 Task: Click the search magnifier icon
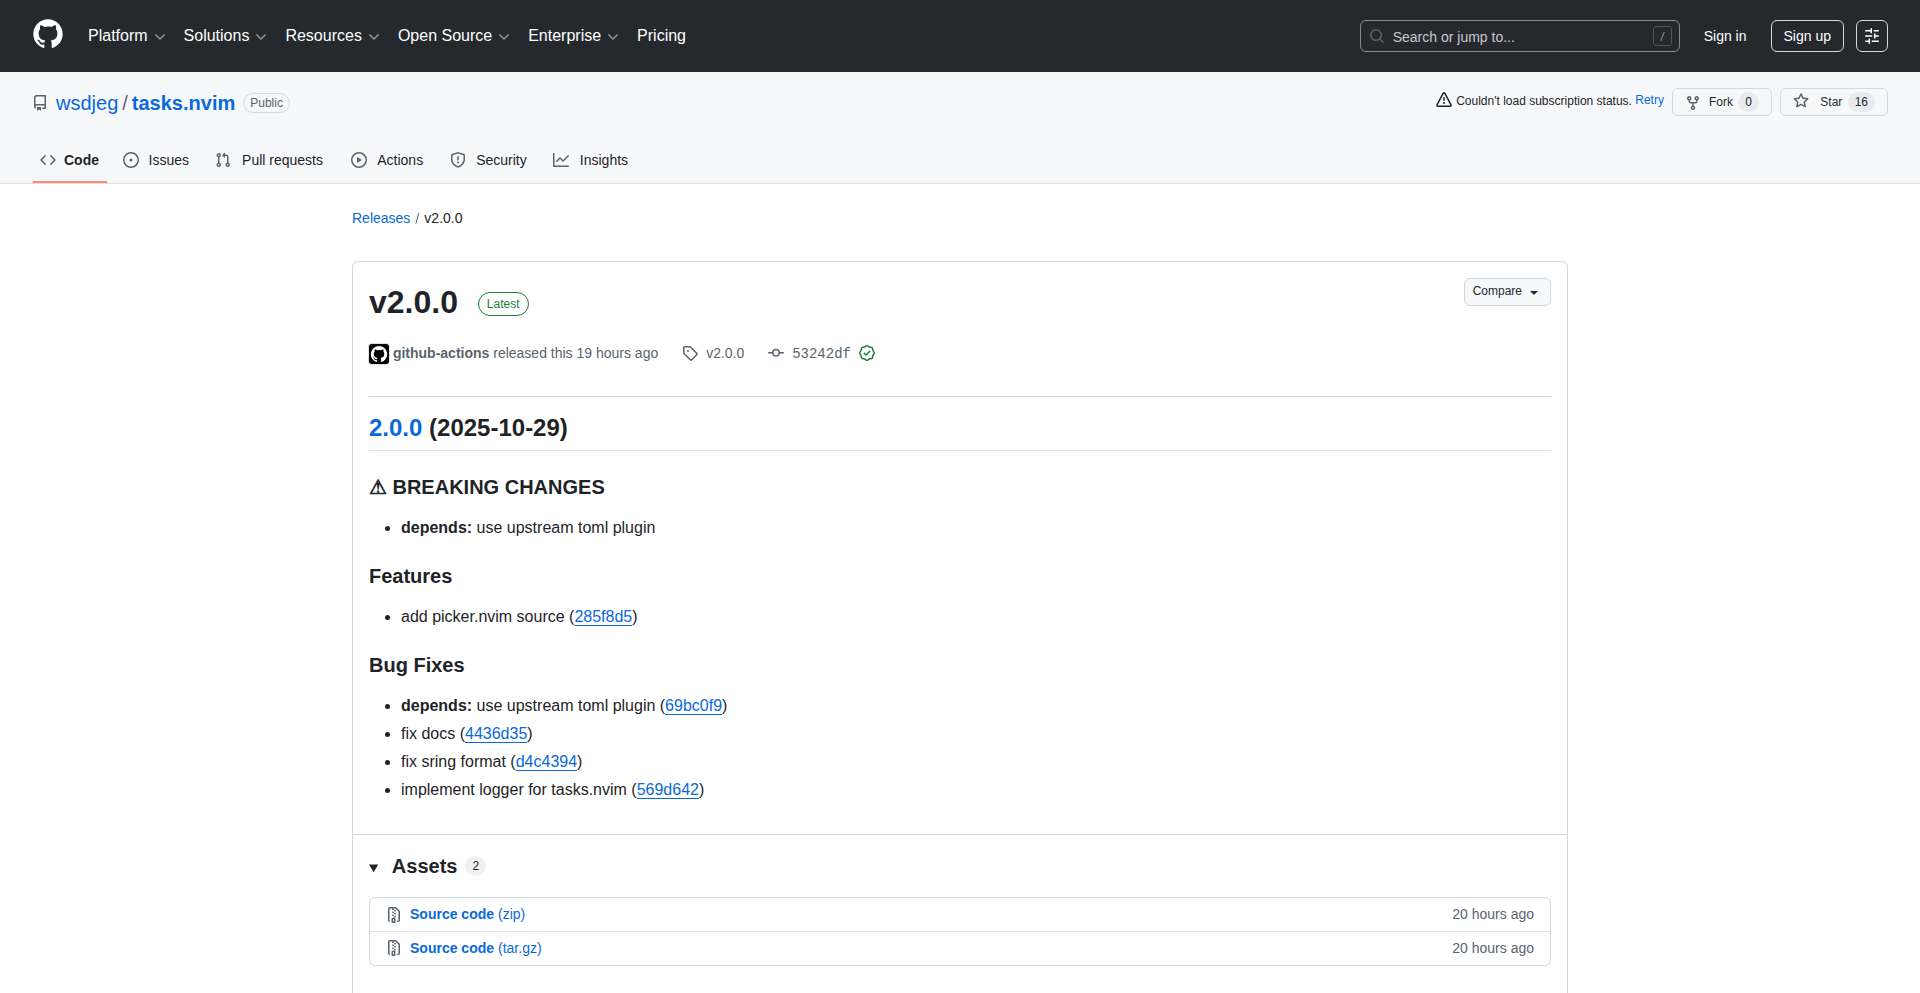1377,36
